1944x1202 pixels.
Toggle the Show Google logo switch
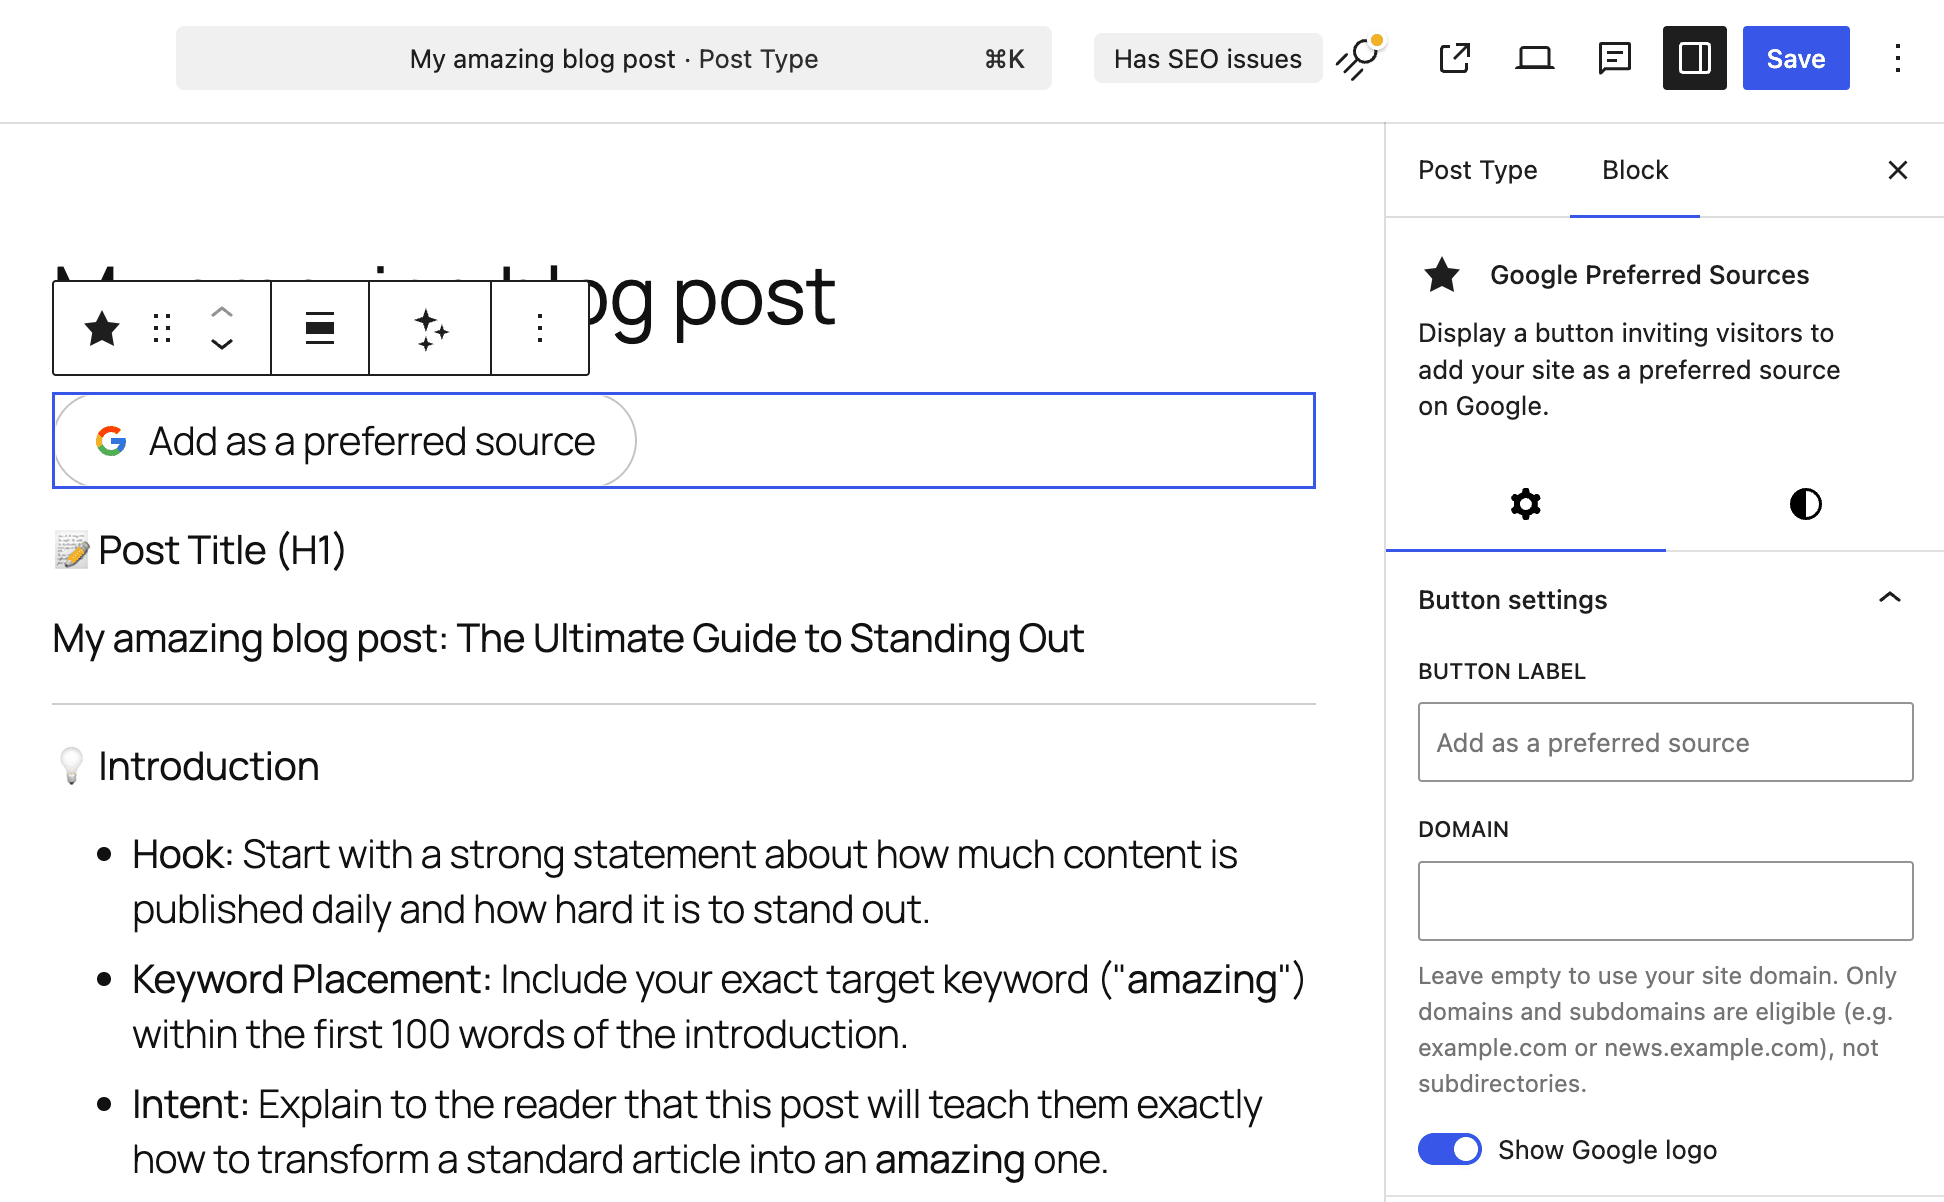click(1450, 1149)
